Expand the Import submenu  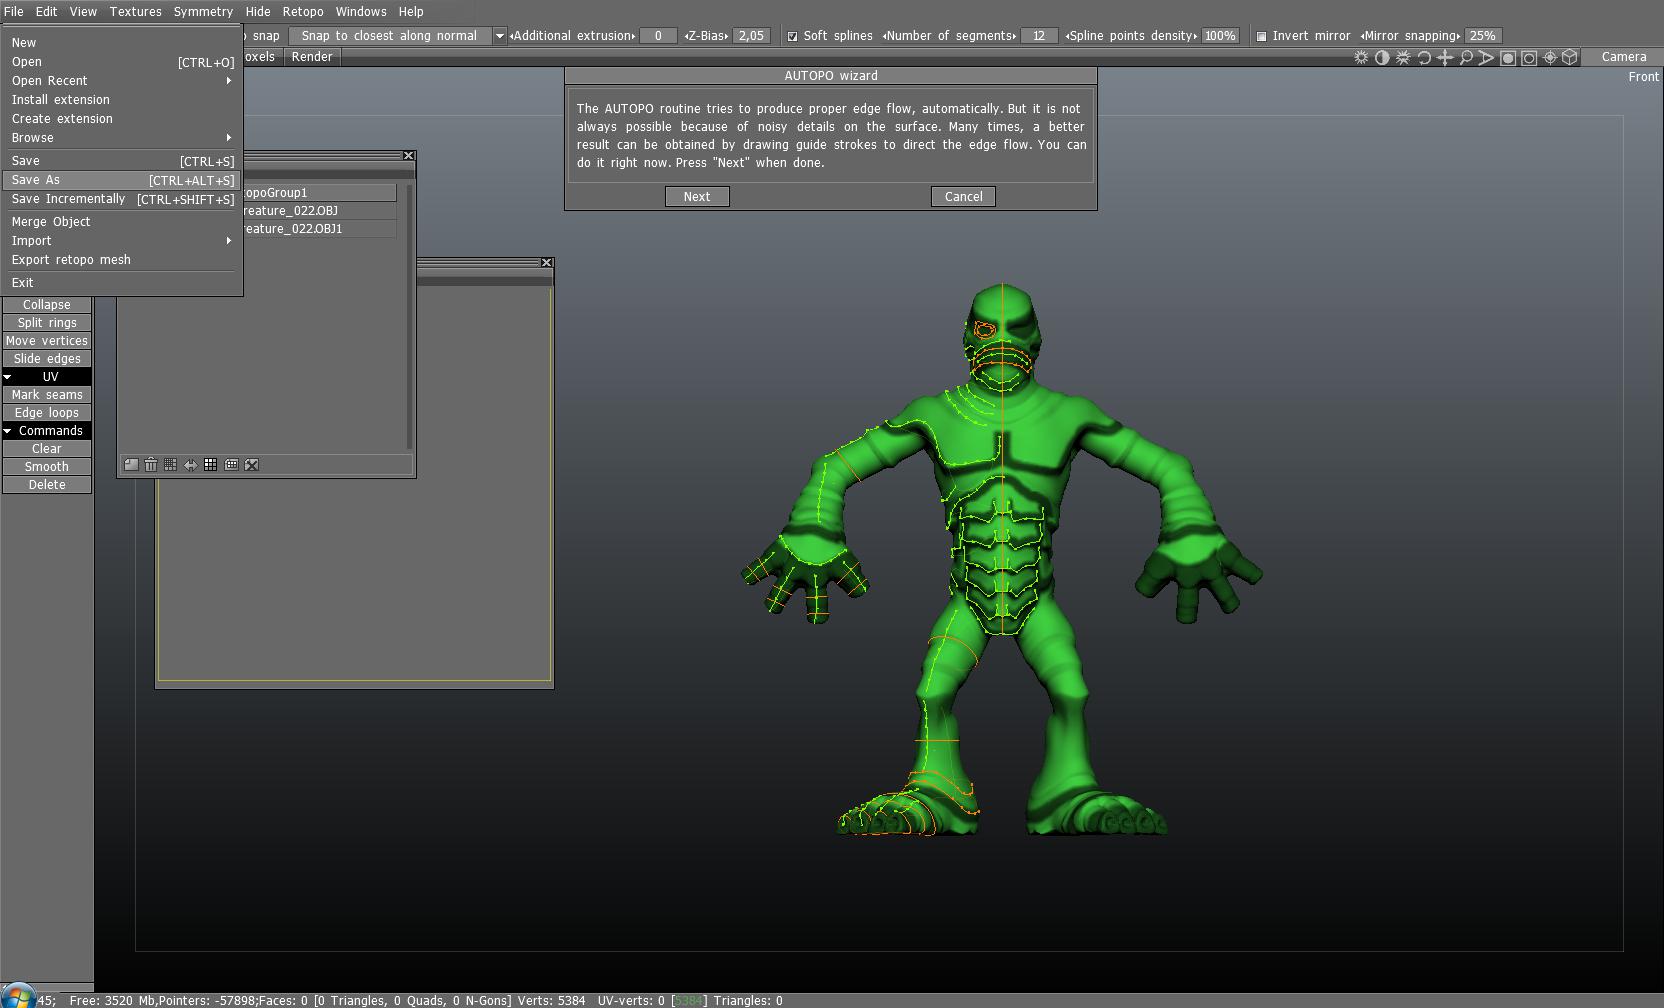pyautogui.click(x=121, y=241)
